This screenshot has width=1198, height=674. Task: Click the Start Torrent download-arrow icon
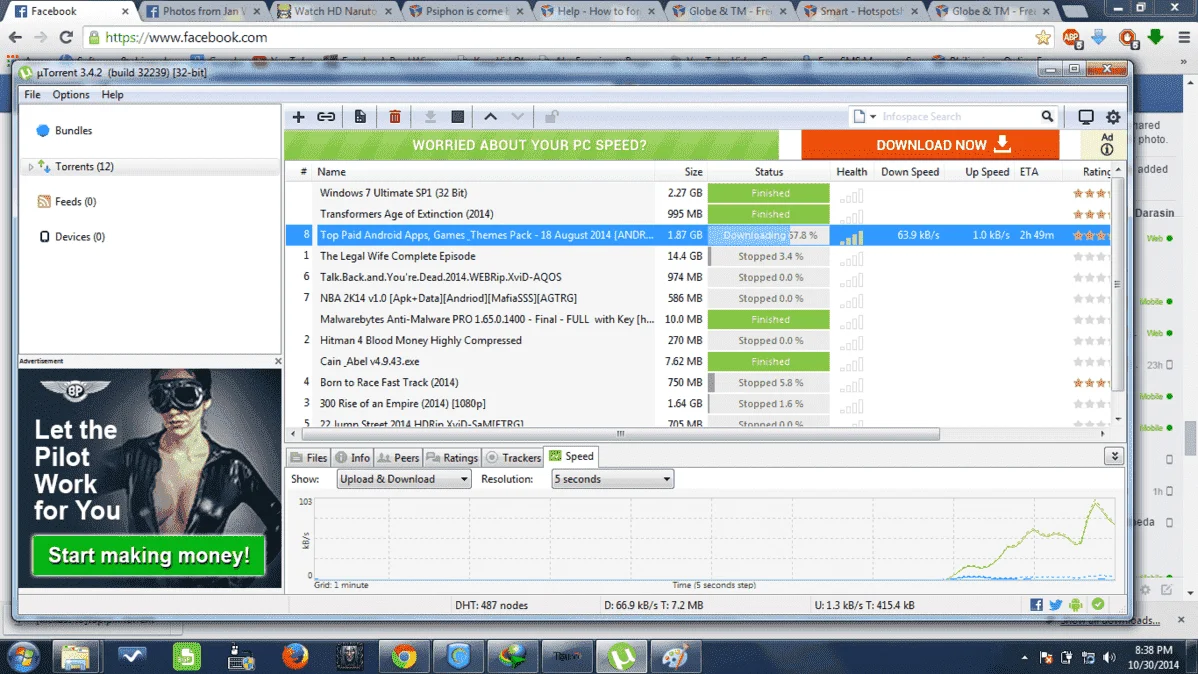coord(430,117)
